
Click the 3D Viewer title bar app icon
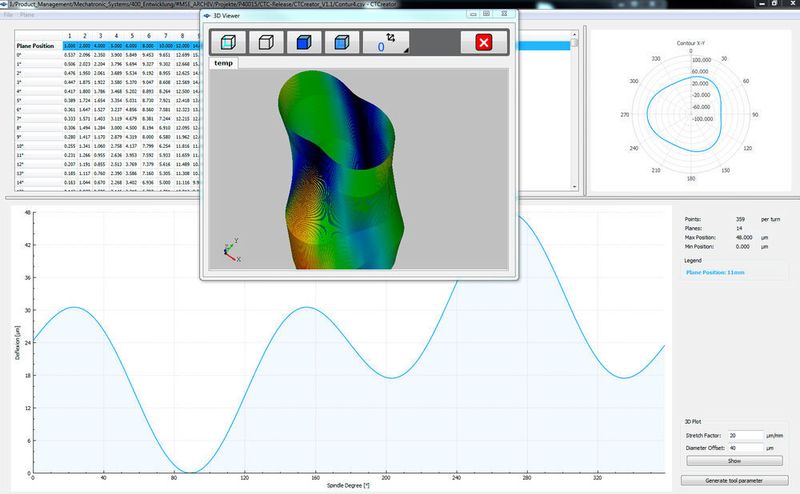click(207, 15)
